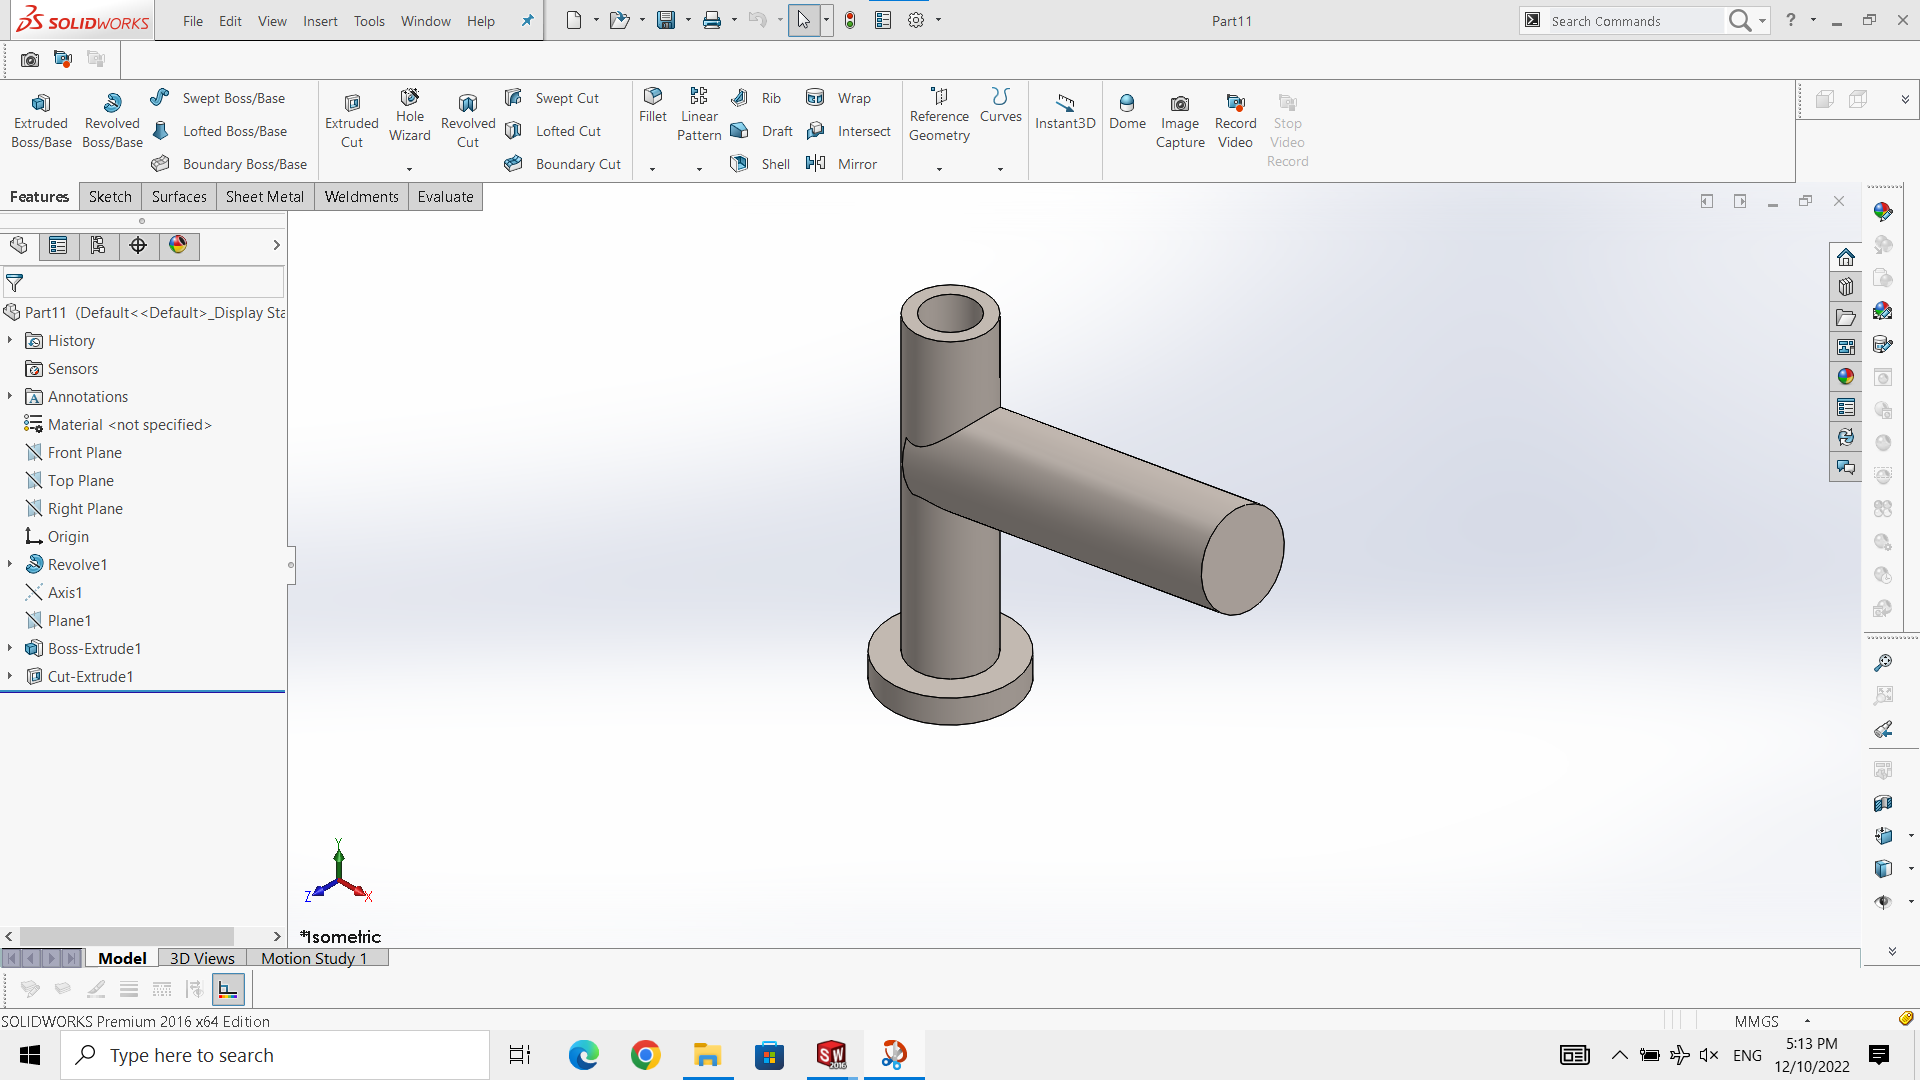Open the Hole Wizard dropdown arrow
This screenshot has width=1920, height=1080.
click(x=409, y=169)
